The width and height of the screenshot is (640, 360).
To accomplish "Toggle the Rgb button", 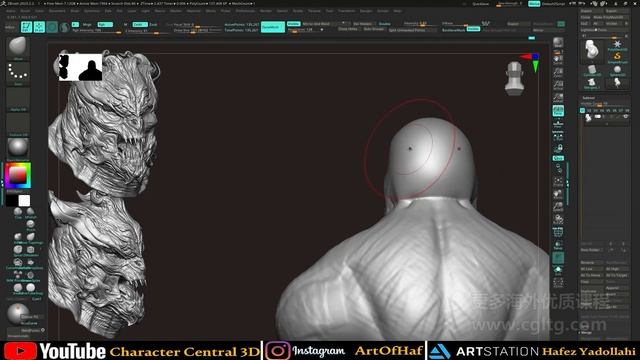I will tap(104, 24).
